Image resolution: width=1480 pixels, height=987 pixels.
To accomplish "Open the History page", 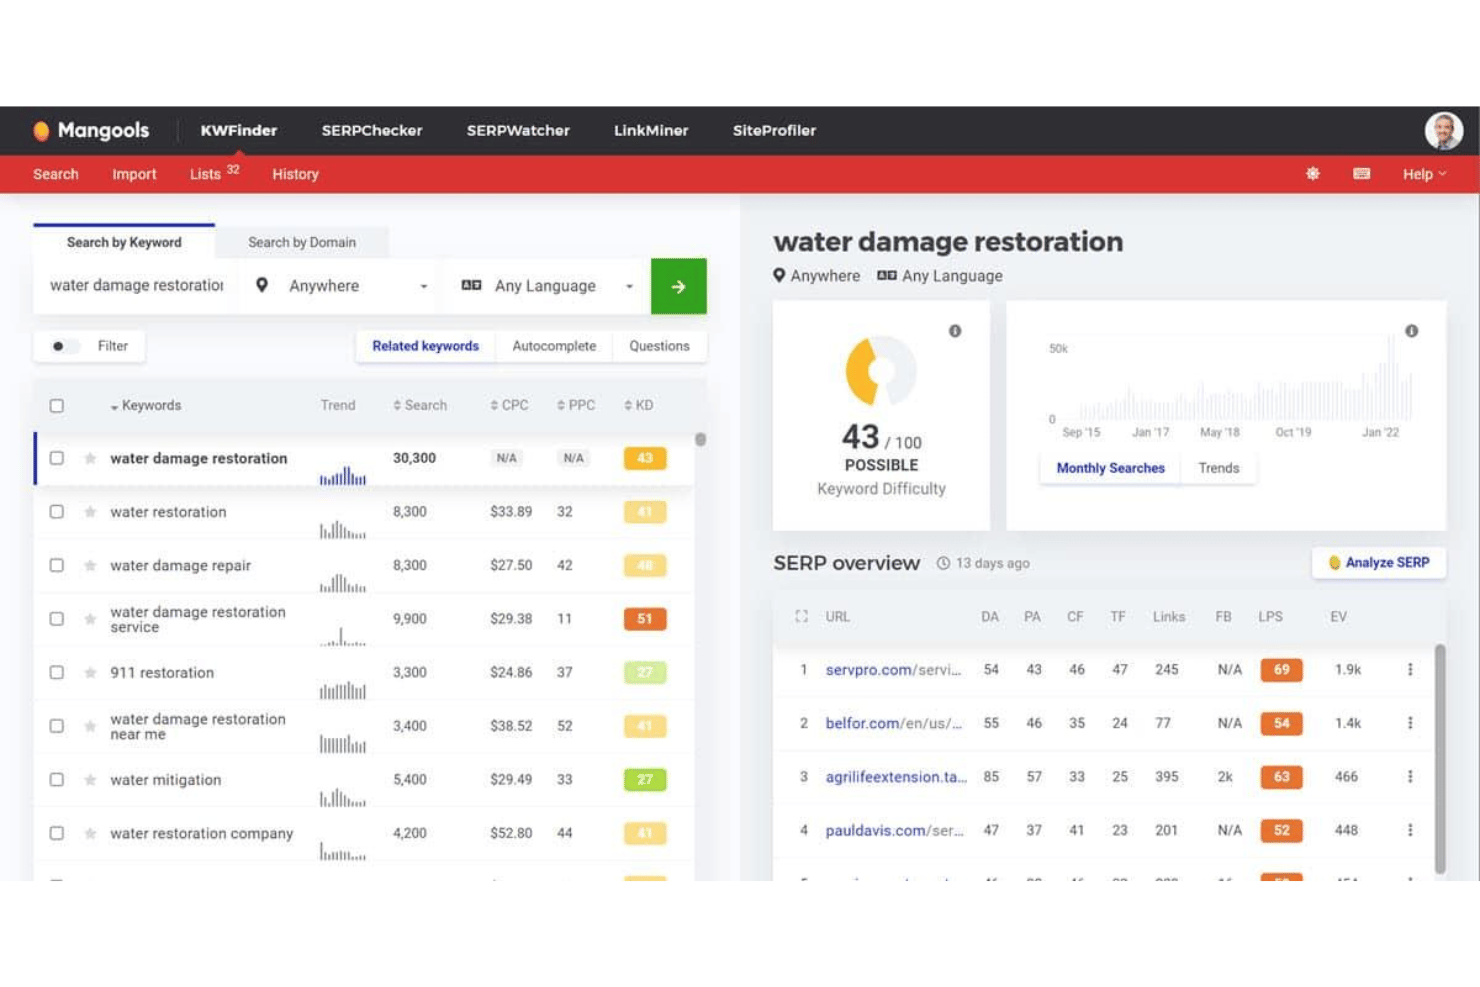I will pos(295,174).
